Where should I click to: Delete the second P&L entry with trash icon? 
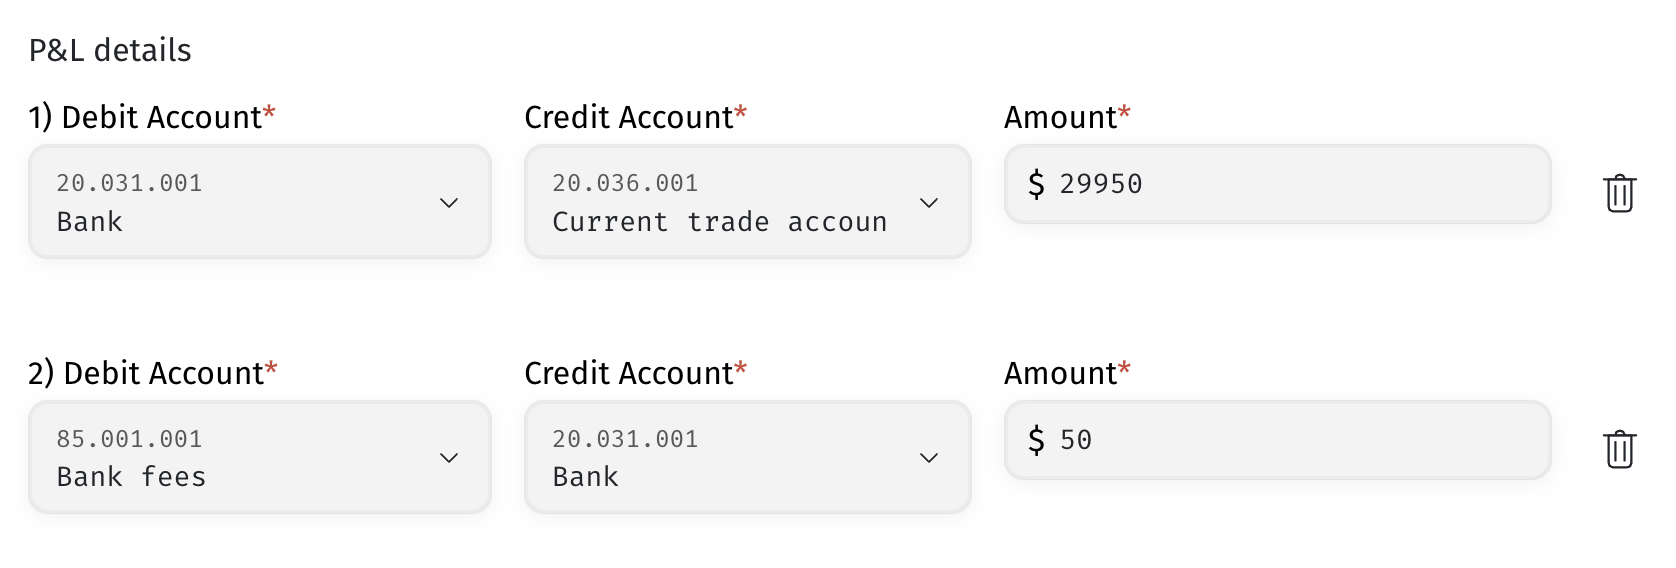(x=1619, y=449)
